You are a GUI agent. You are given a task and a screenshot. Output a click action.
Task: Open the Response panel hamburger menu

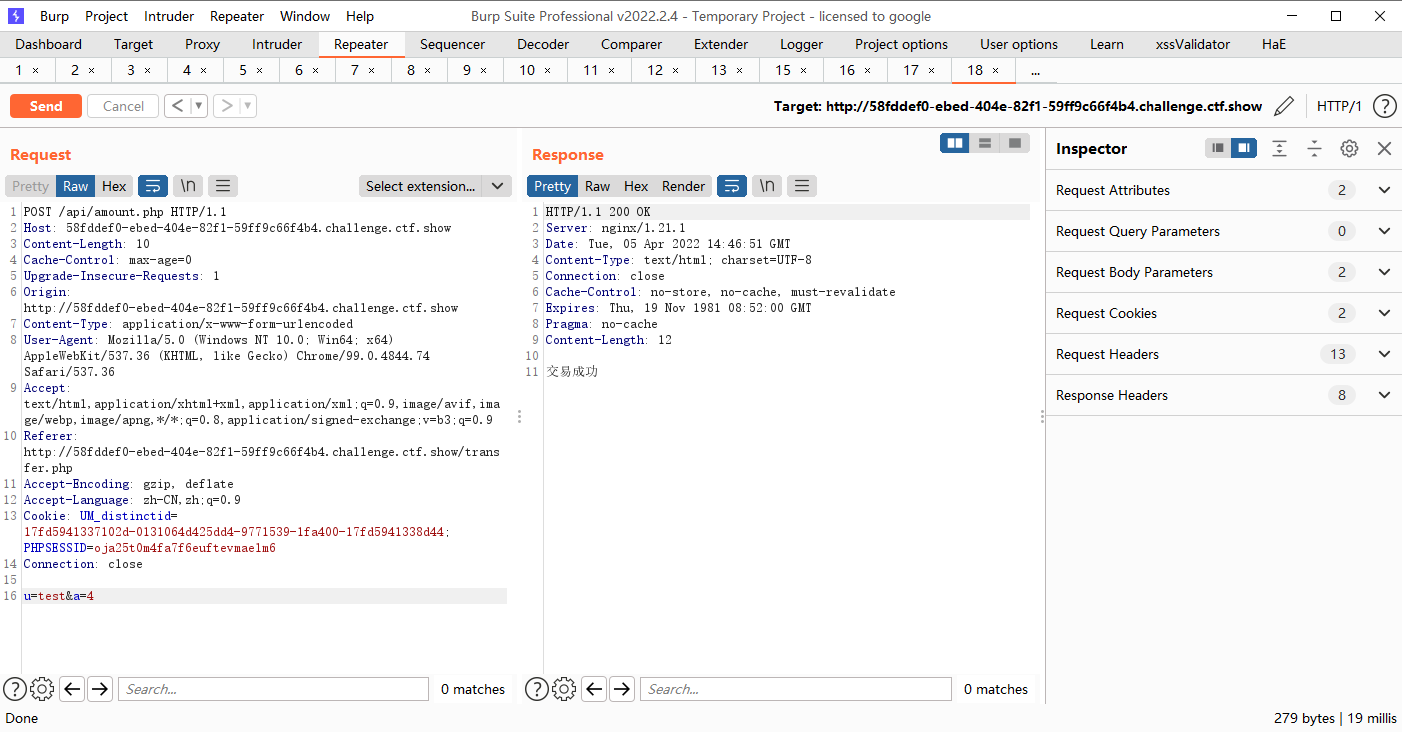coord(801,185)
